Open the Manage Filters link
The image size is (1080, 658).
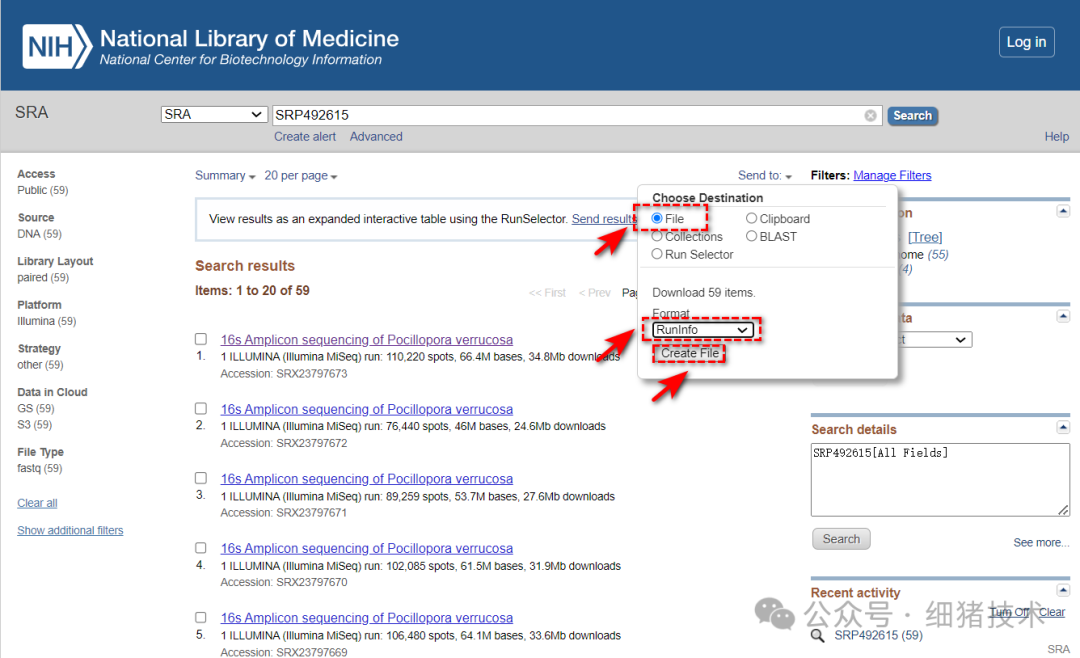pos(892,176)
